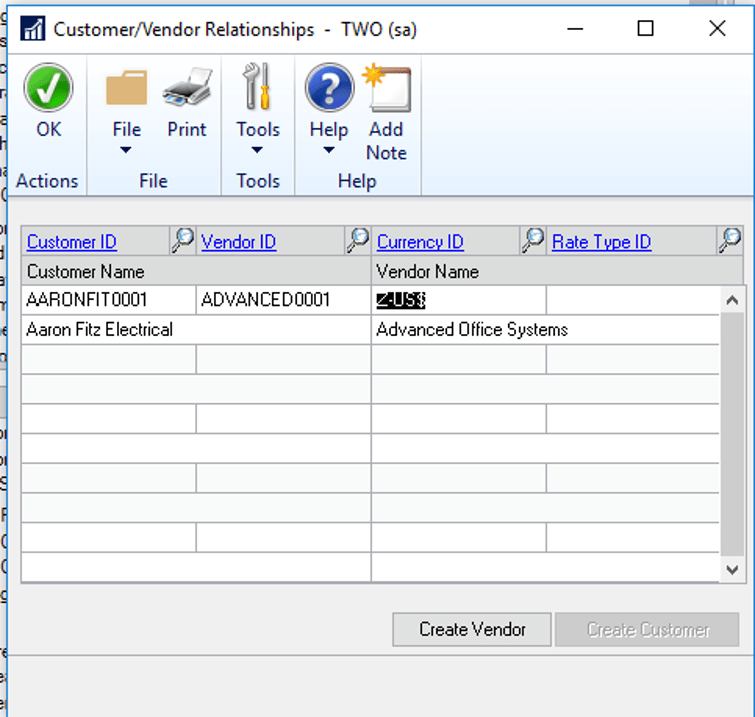Expand the File dropdown menu
Screen dimensions: 755x717
point(126,150)
